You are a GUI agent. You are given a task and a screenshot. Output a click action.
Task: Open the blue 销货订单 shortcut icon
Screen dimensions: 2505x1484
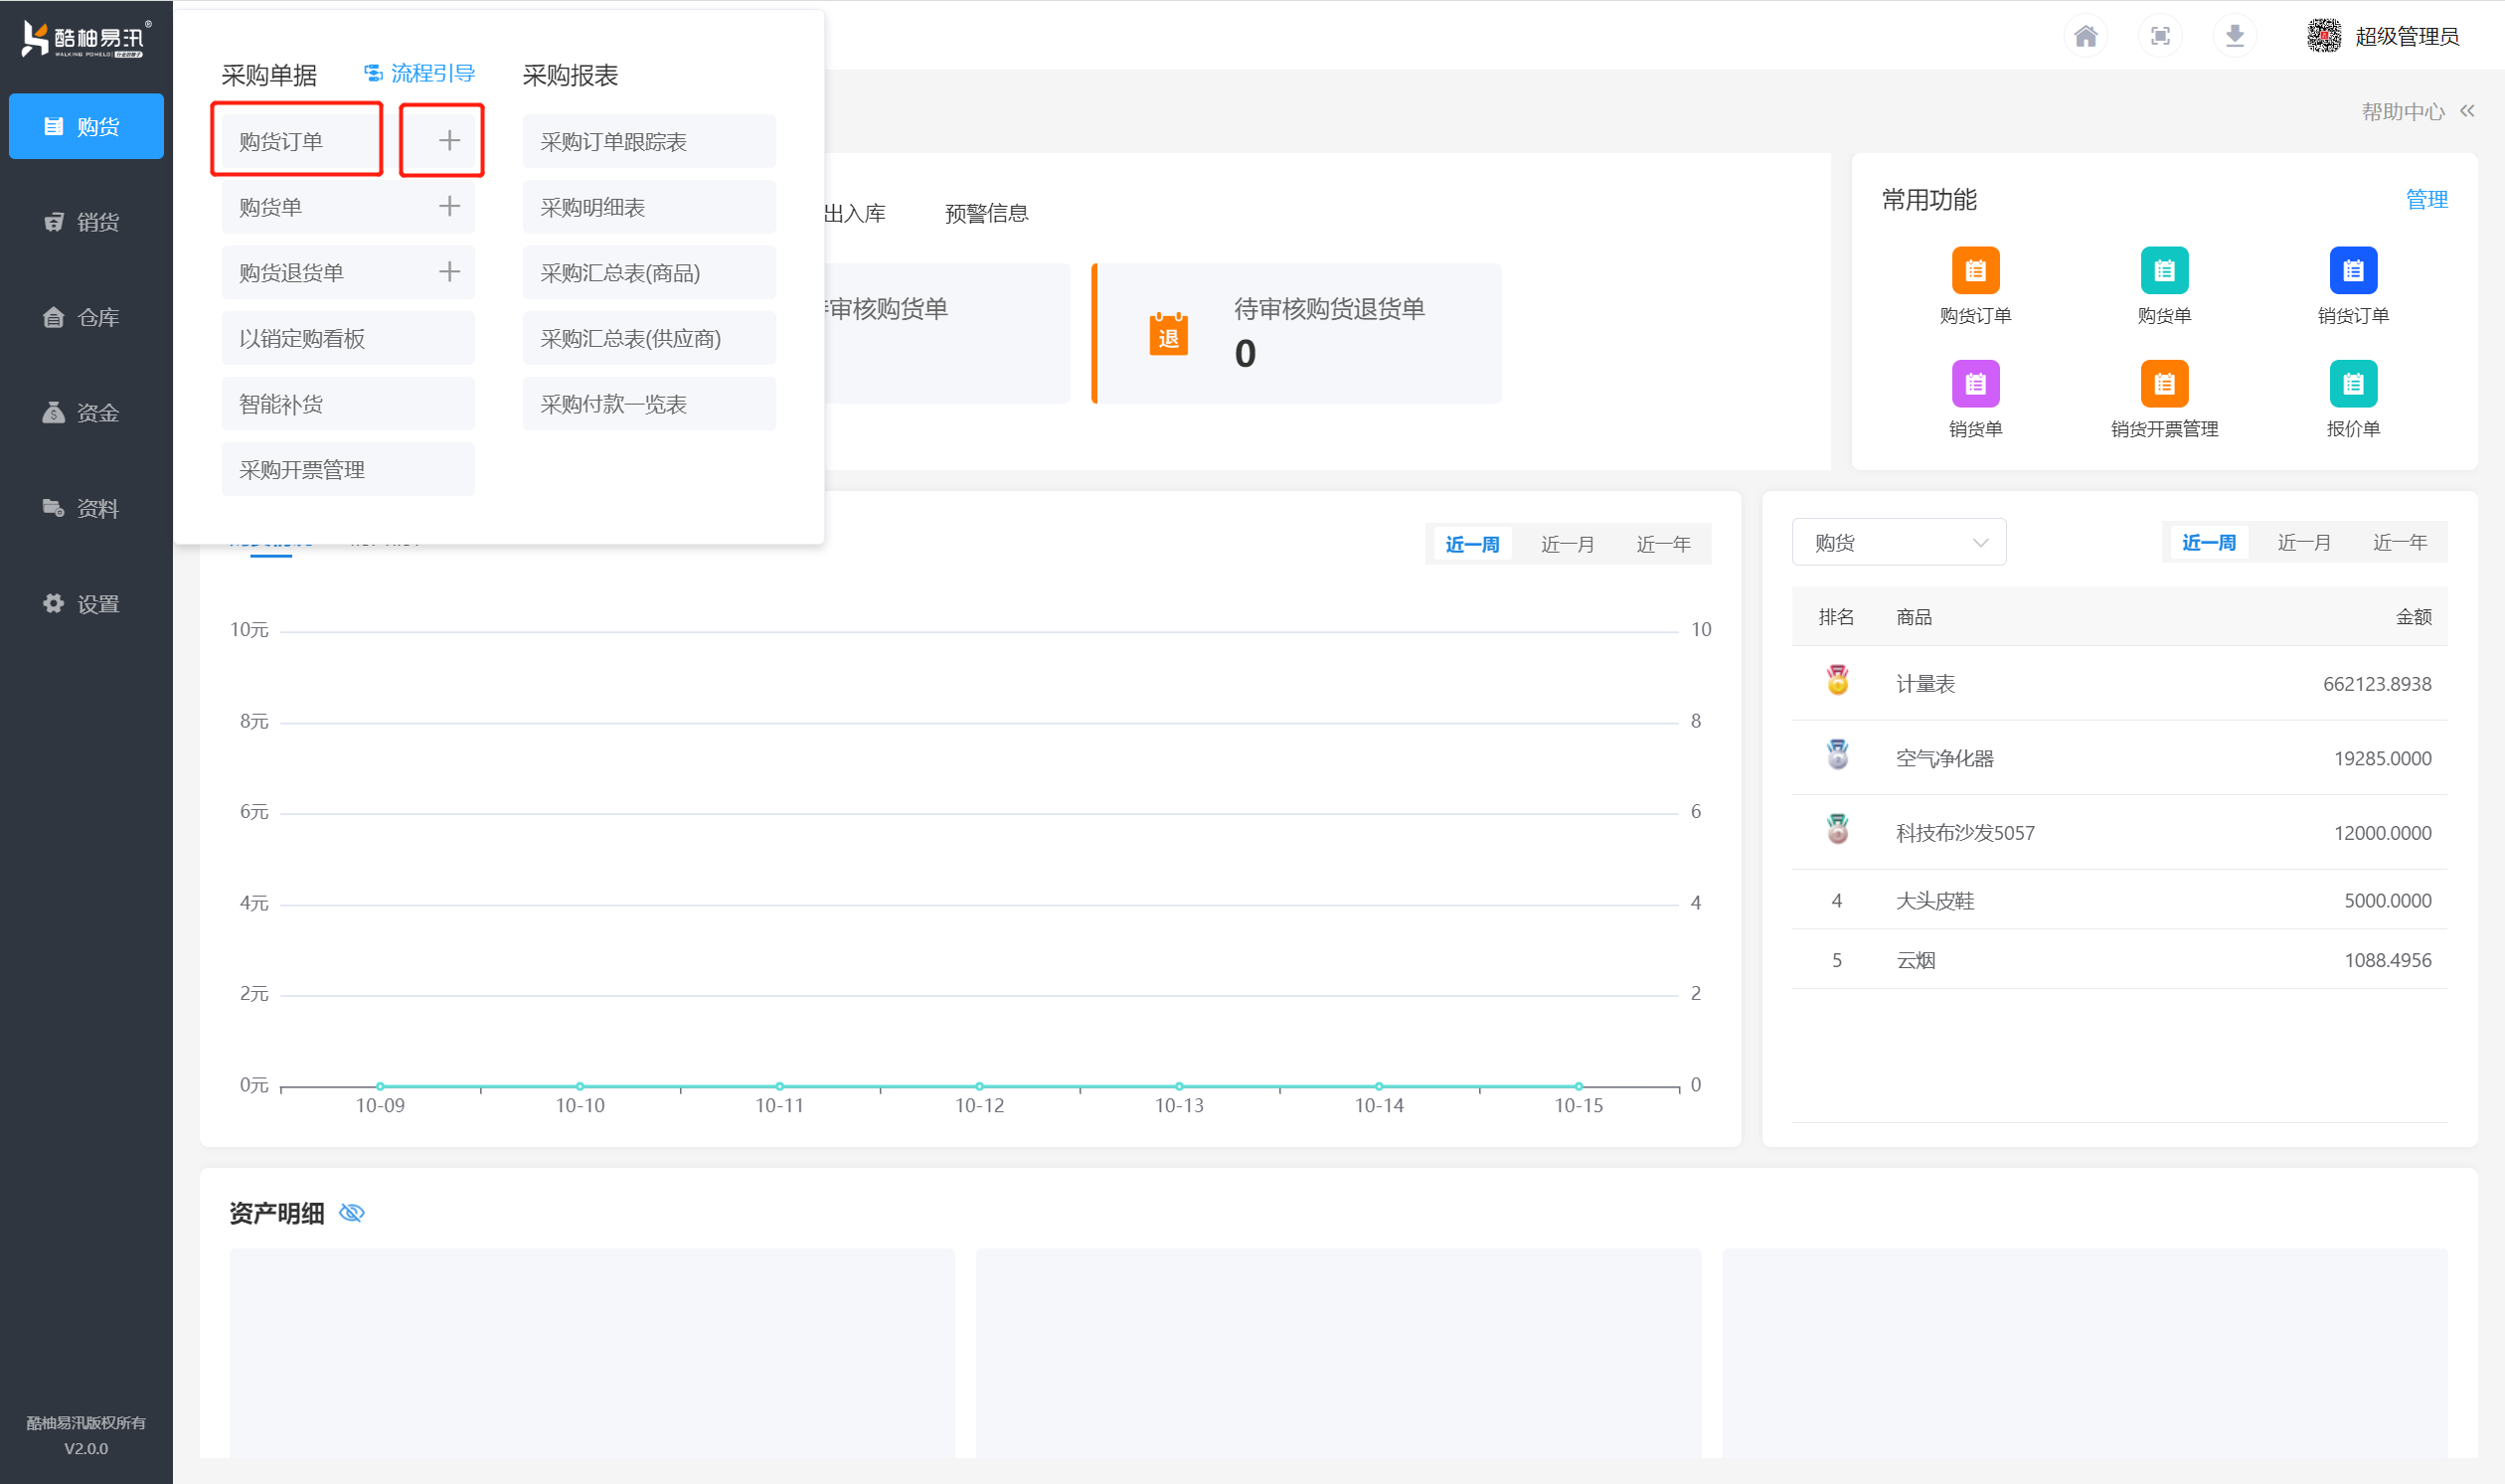point(2352,270)
